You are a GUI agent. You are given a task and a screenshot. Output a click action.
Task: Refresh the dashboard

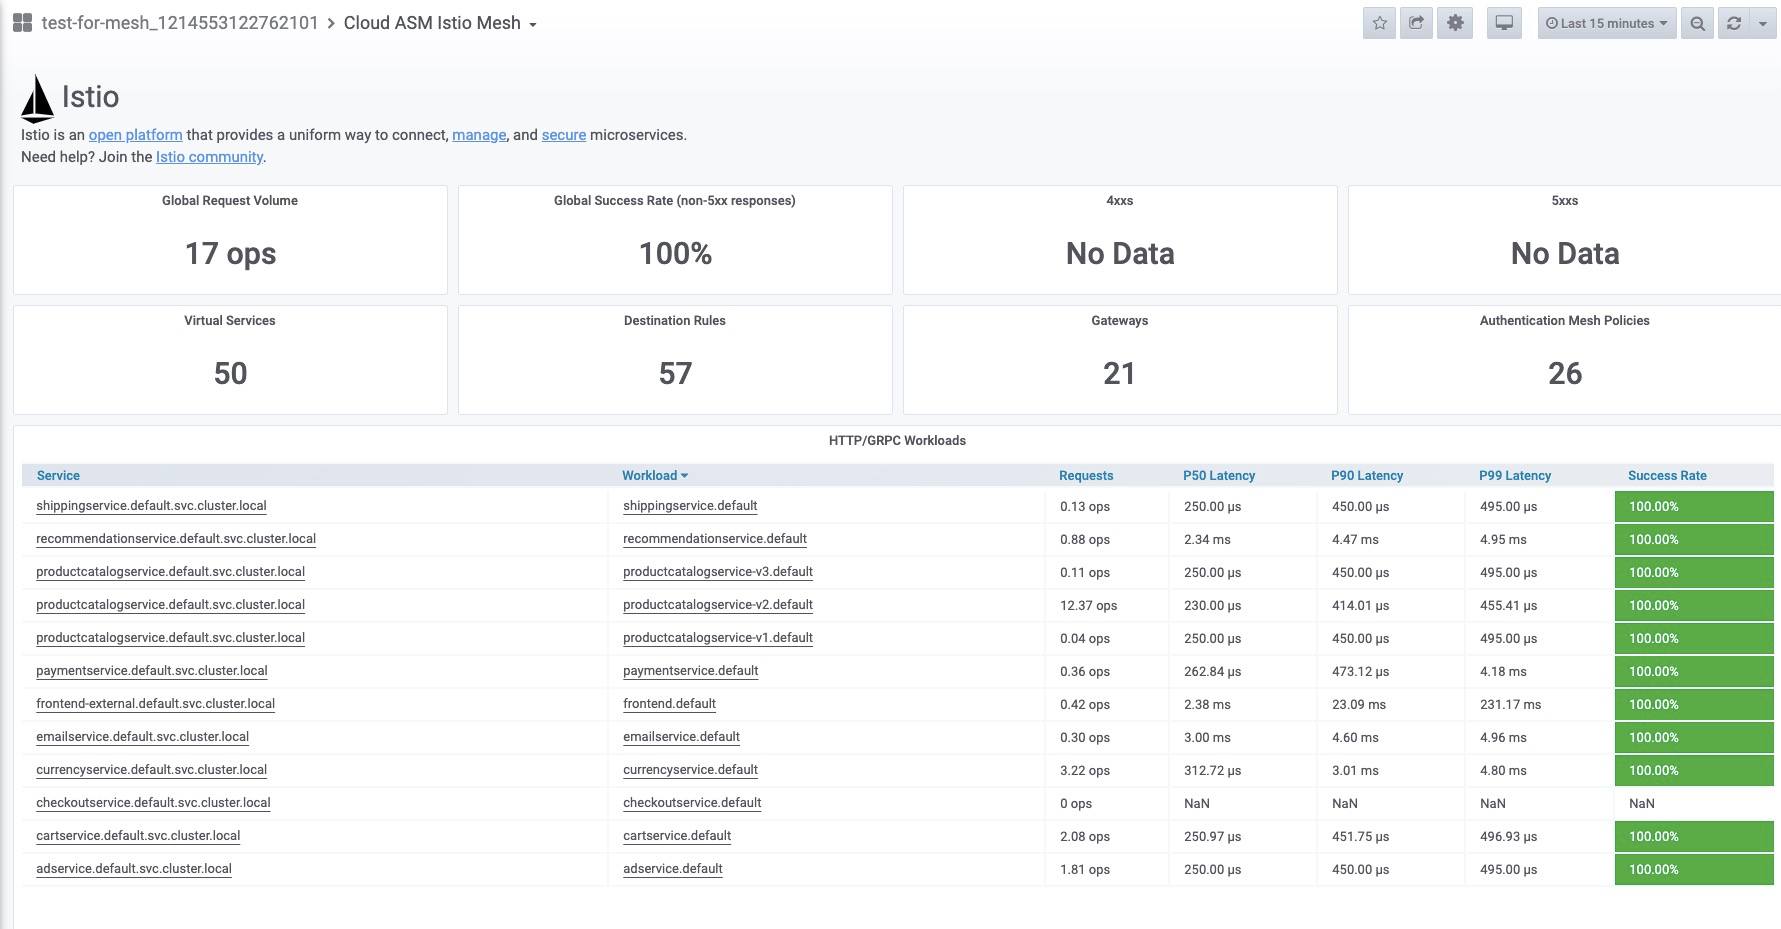1734,23
